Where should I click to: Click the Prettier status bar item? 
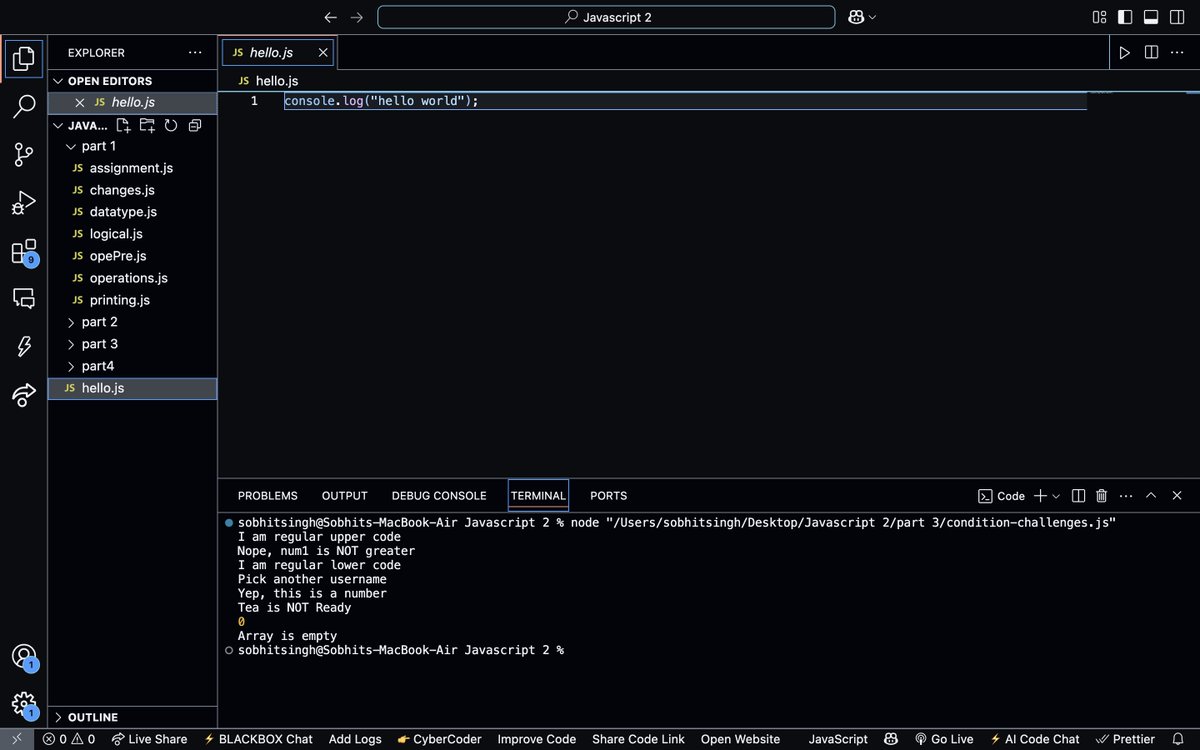1125,739
